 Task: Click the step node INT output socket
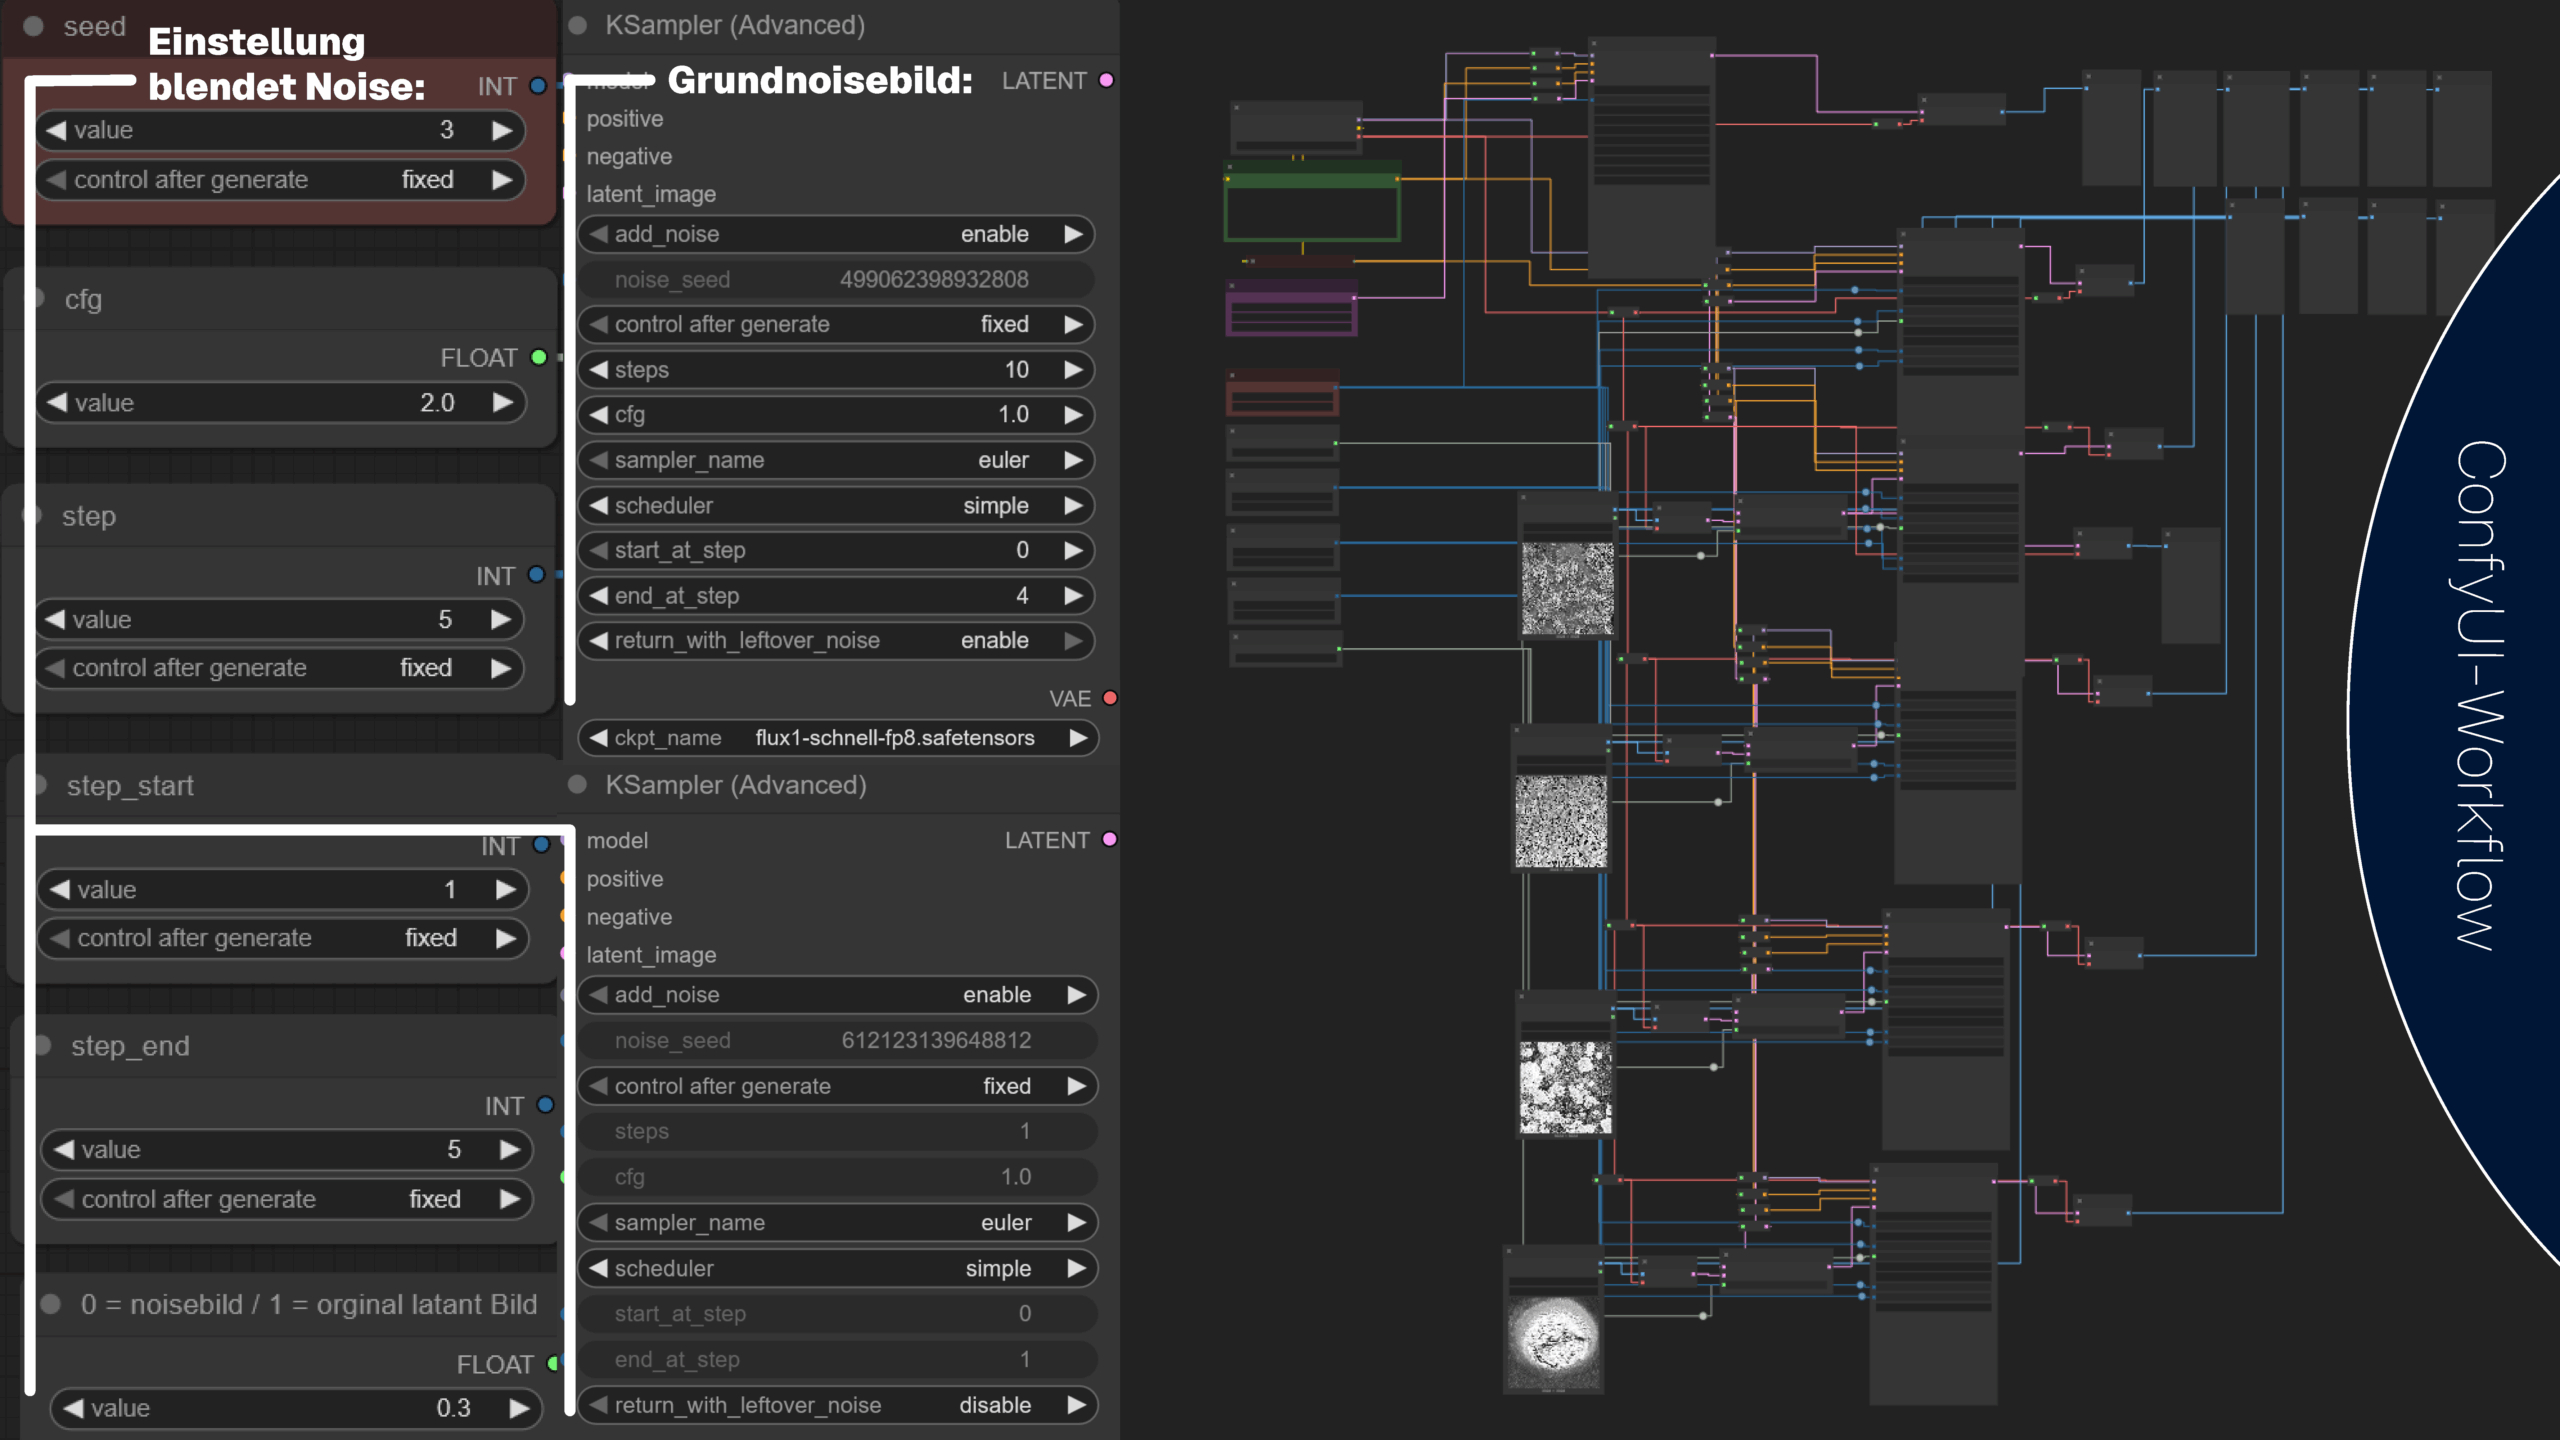pos(536,574)
